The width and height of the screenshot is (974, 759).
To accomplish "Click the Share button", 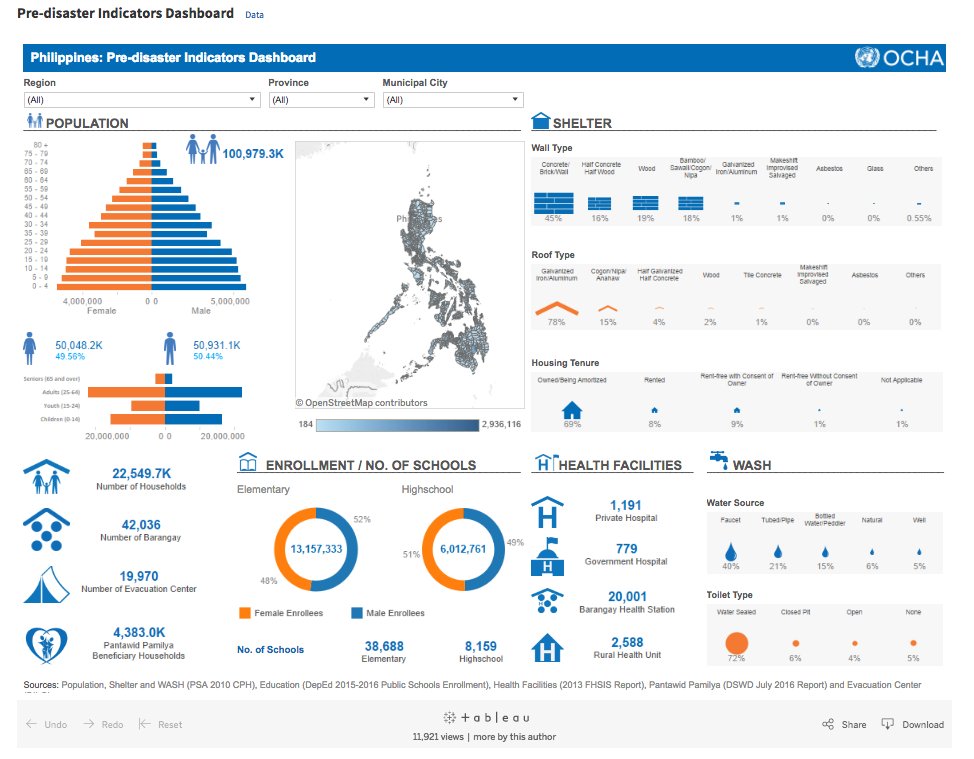I will click(844, 724).
